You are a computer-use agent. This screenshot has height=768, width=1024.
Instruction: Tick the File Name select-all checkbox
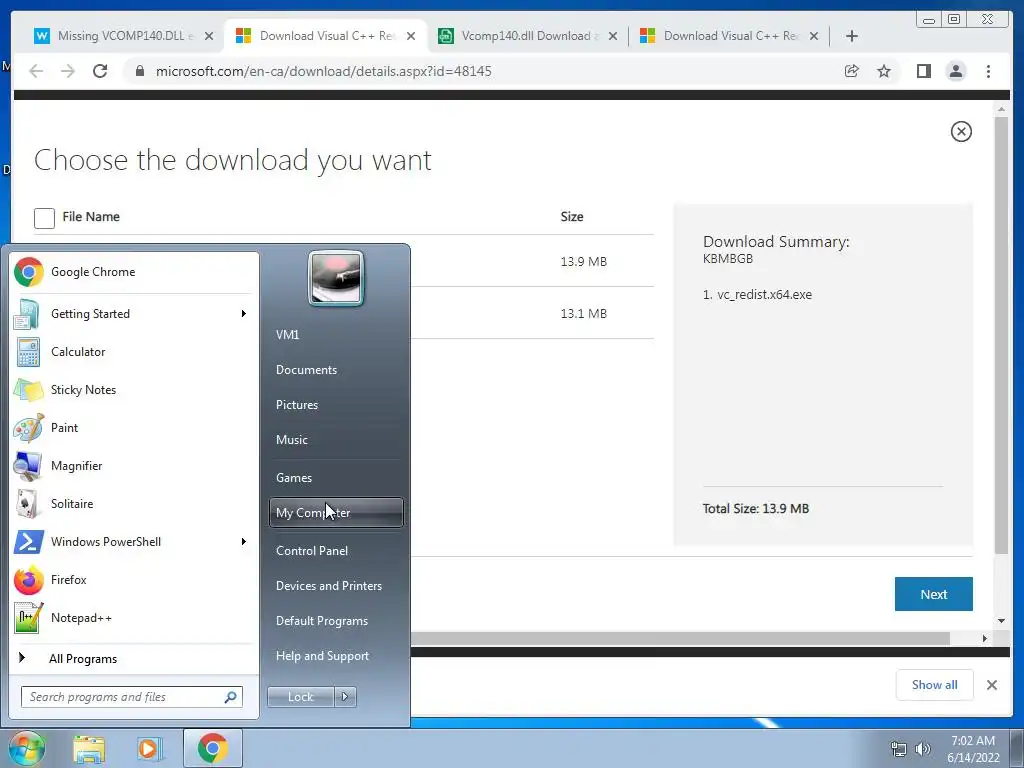(44, 218)
